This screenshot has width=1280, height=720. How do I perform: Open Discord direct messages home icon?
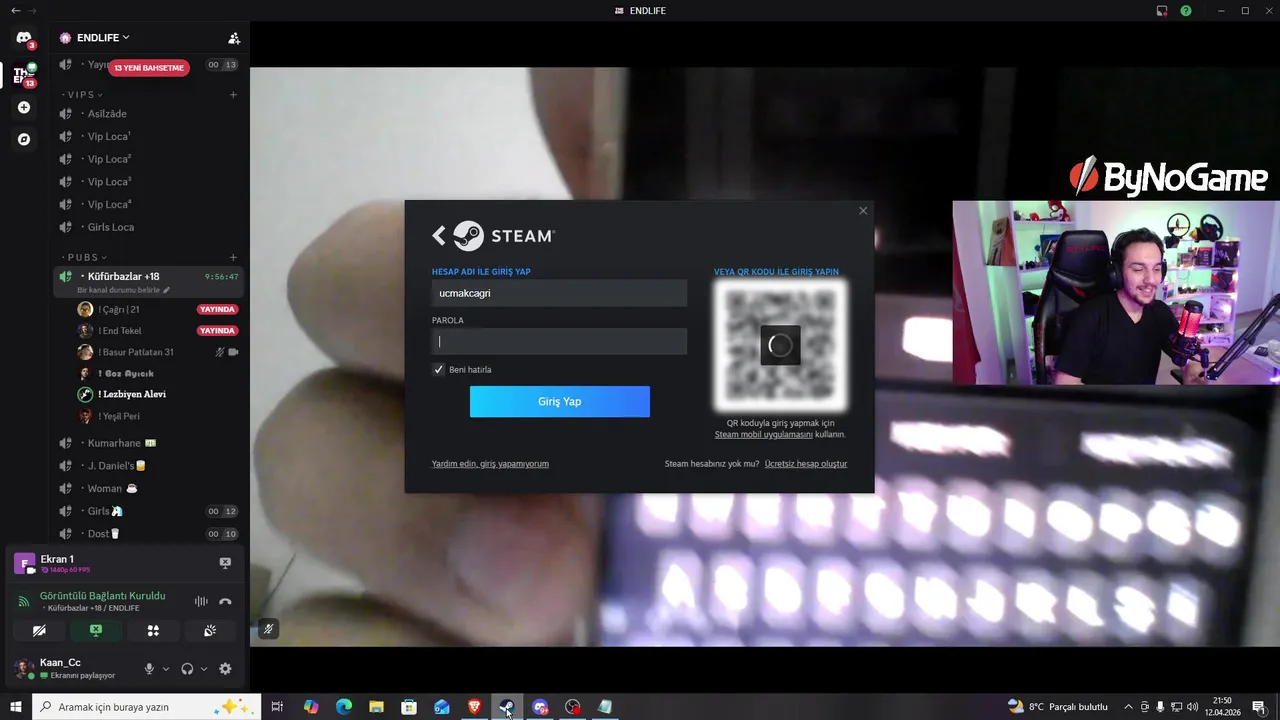click(x=24, y=38)
